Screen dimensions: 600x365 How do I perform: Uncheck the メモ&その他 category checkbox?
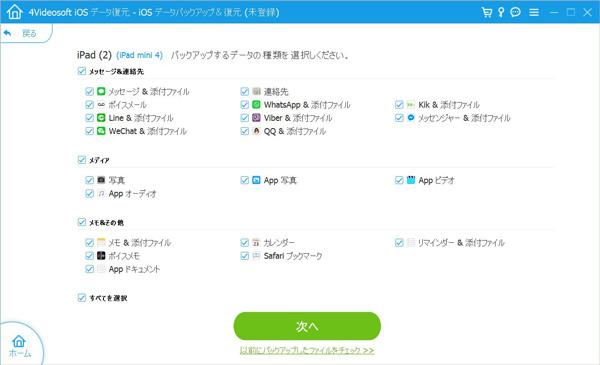coord(82,222)
